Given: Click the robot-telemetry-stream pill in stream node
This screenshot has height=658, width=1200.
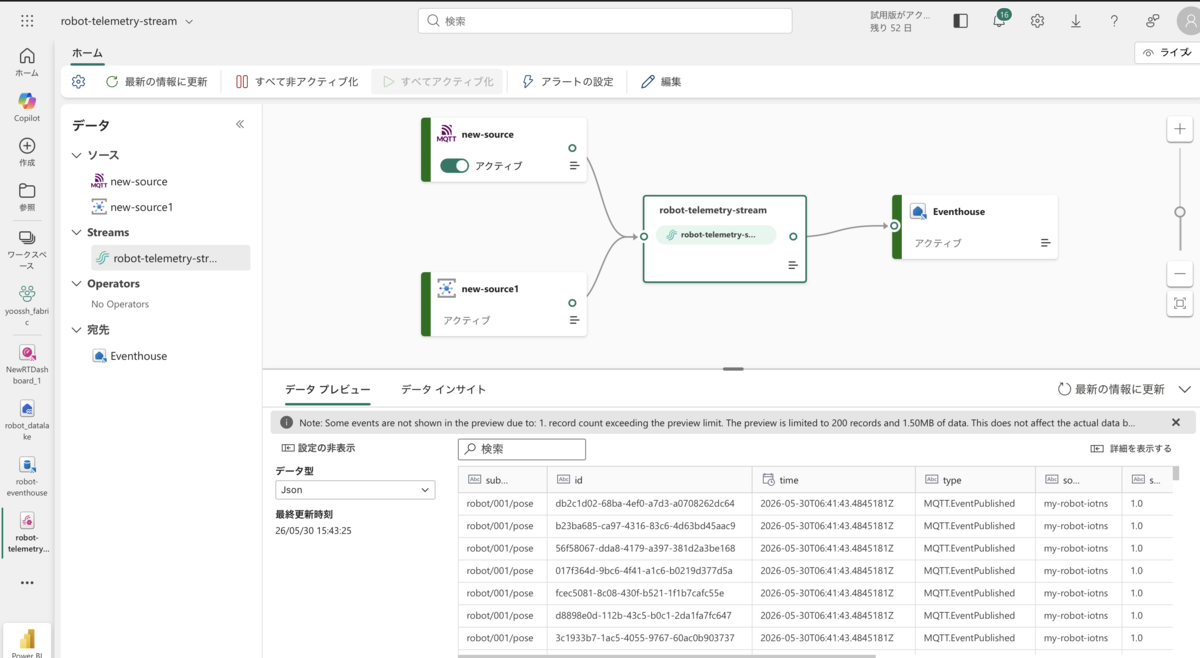Looking at the screenshot, I should pos(716,235).
